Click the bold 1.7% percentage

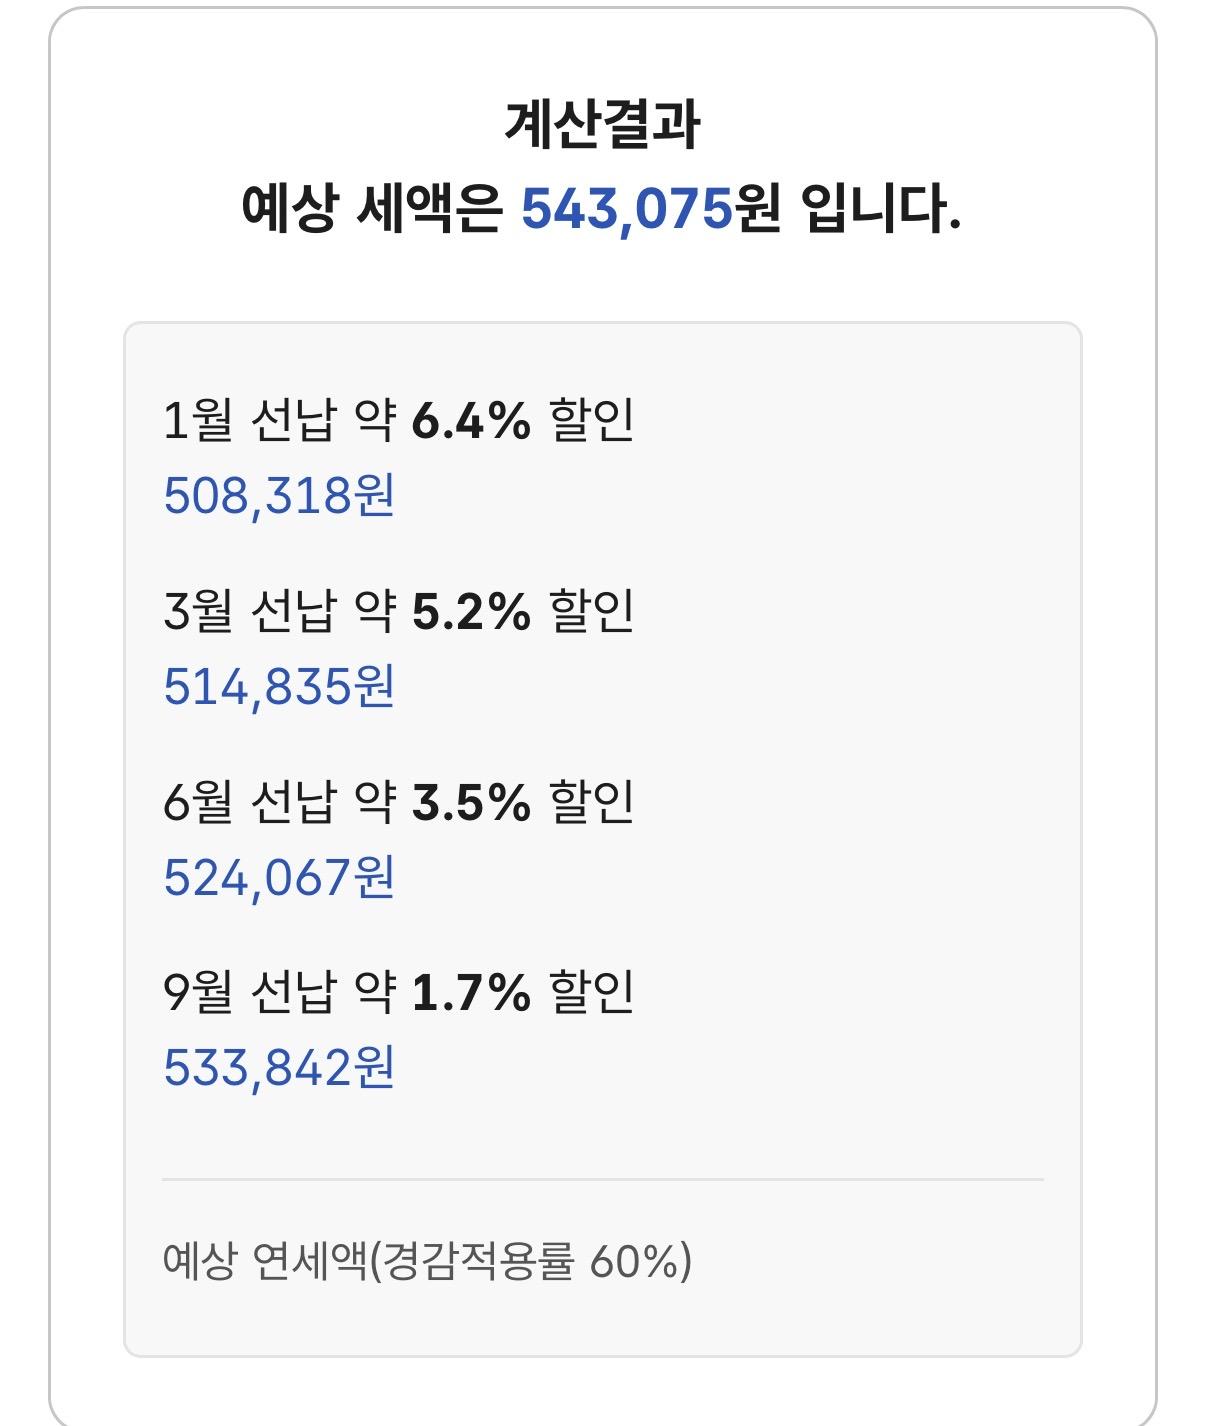(x=471, y=993)
